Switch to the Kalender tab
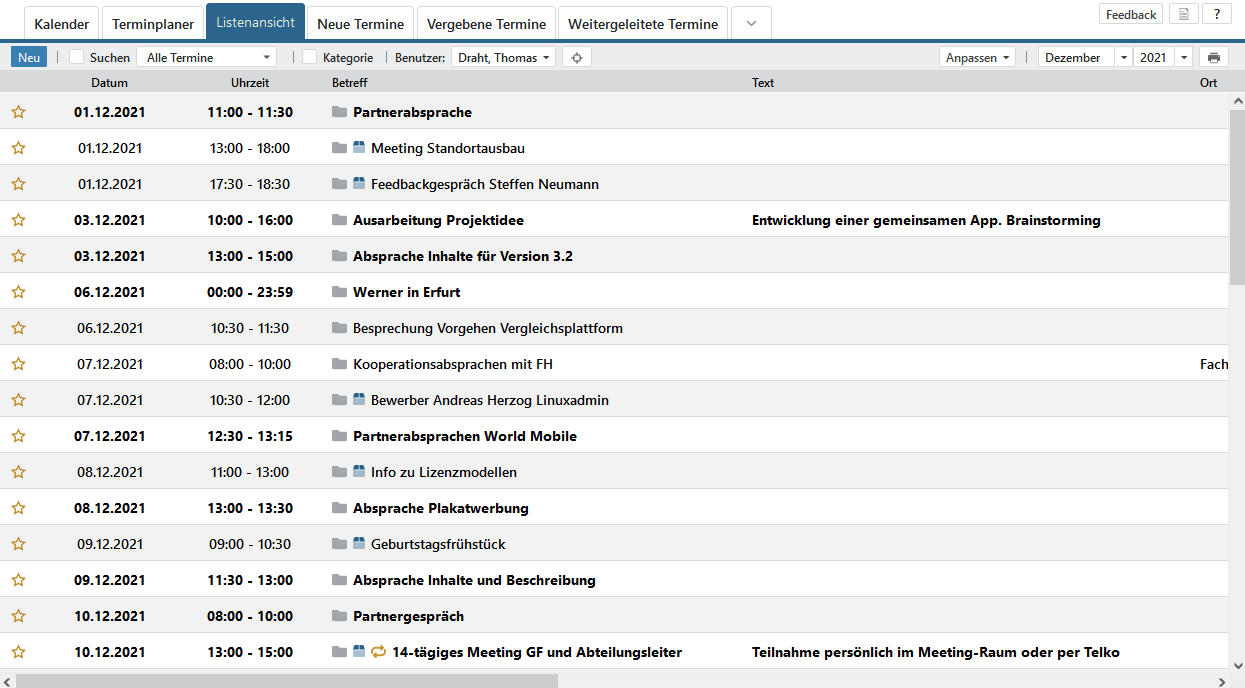The width and height of the screenshot is (1245, 688). [61, 24]
